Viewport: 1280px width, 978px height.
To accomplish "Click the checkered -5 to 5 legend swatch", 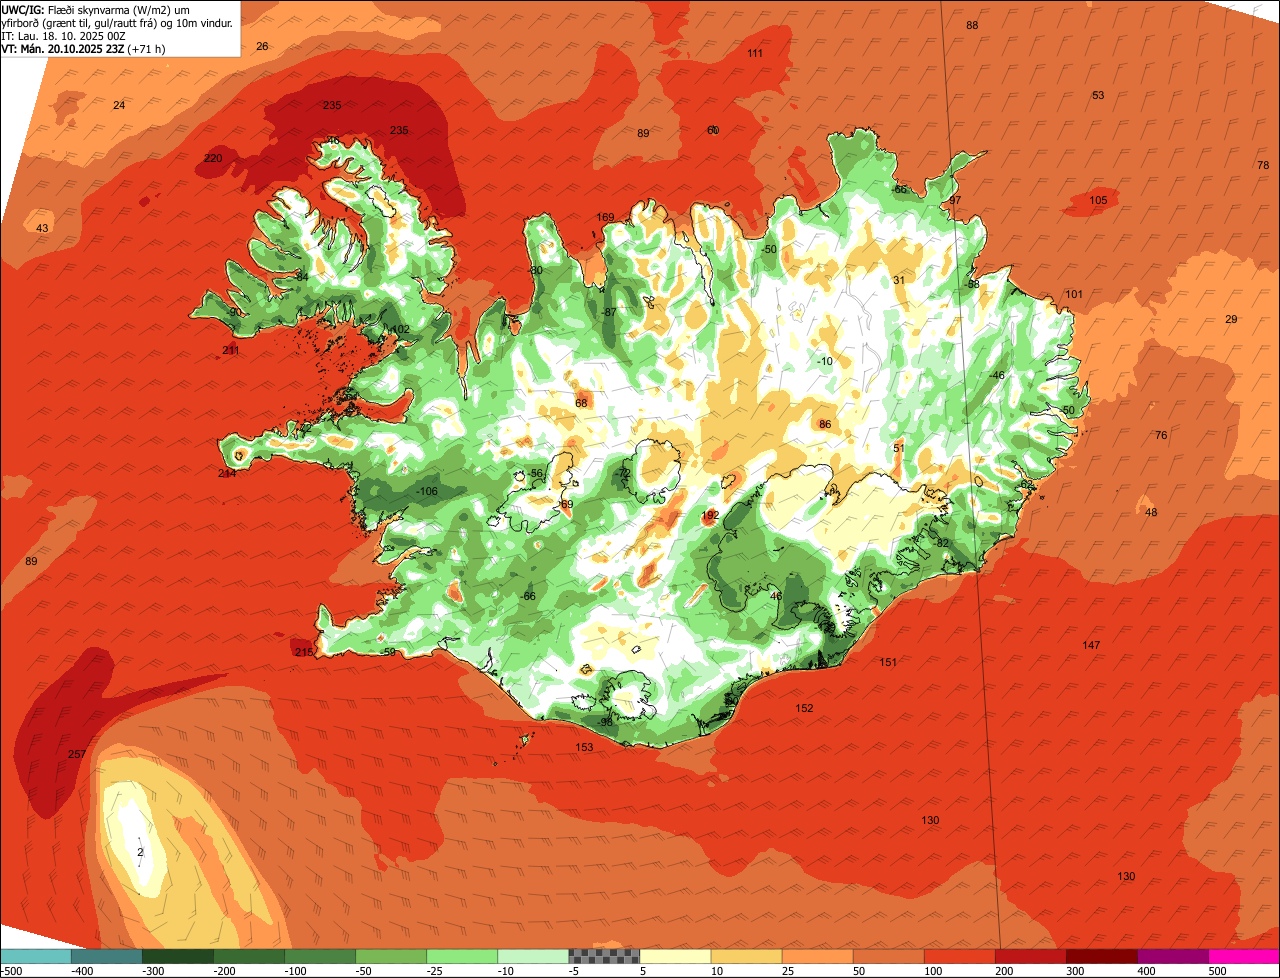I will [x=604, y=956].
